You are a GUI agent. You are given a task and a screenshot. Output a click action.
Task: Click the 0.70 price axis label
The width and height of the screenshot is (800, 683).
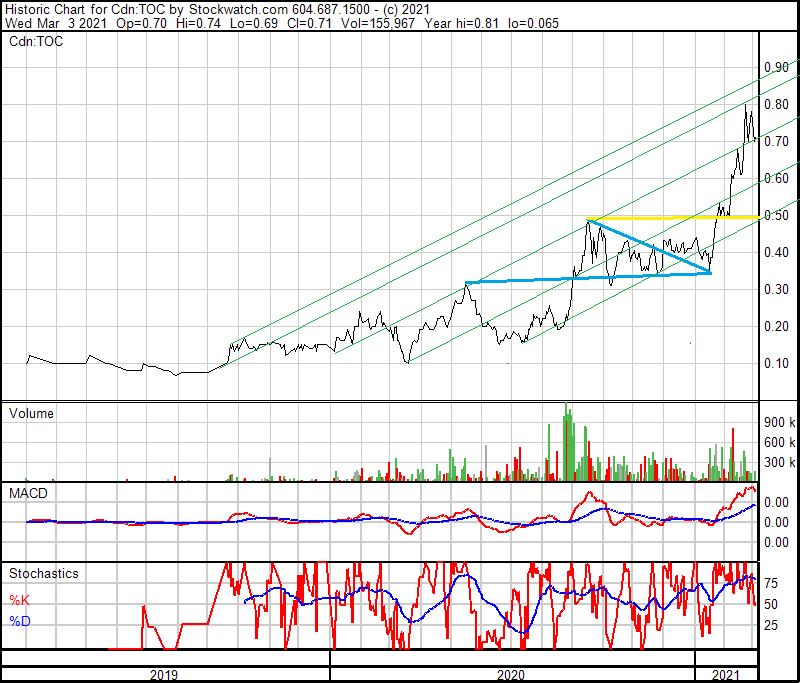pyautogui.click(x=776, y=141)
